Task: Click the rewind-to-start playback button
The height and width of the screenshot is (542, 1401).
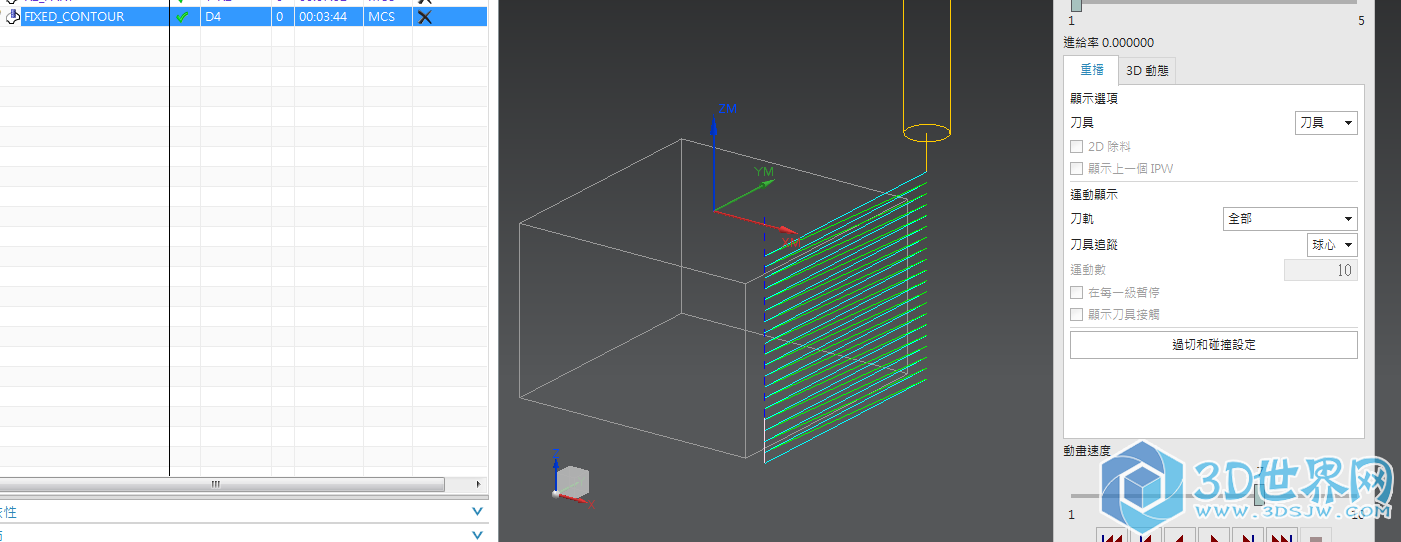Action: (1111, 535)
